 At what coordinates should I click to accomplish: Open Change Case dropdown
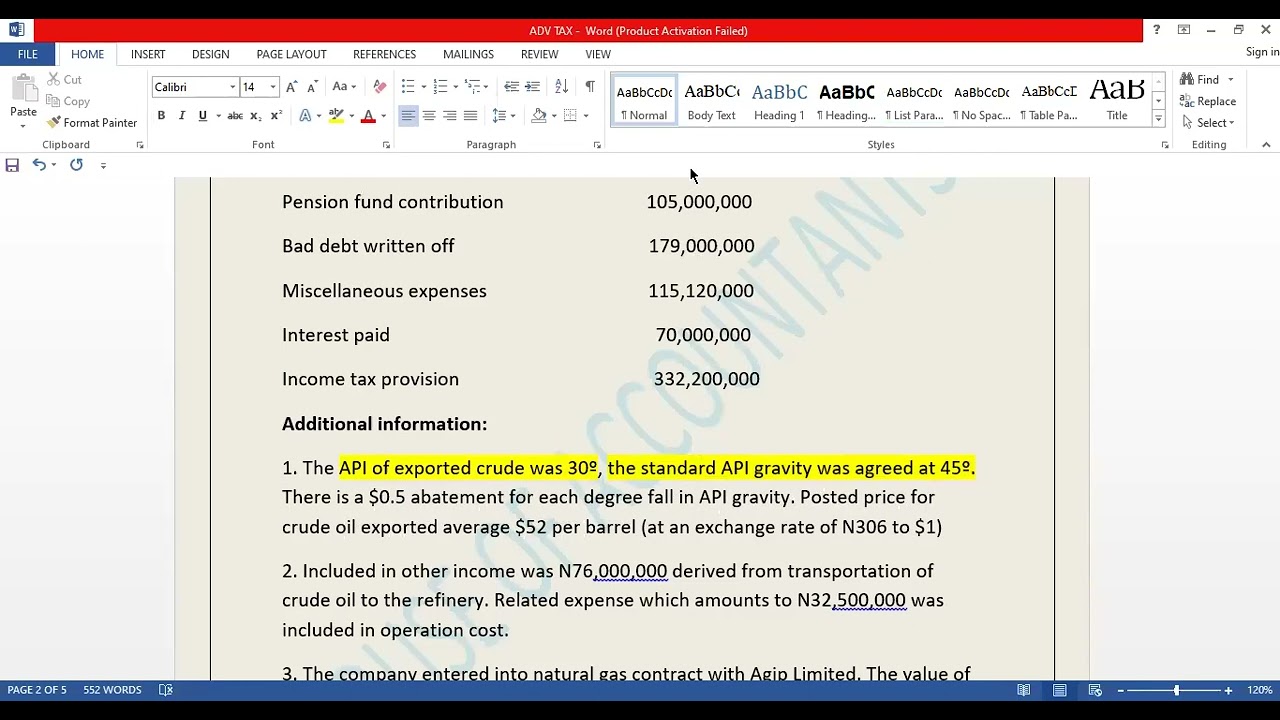(345, 87)
